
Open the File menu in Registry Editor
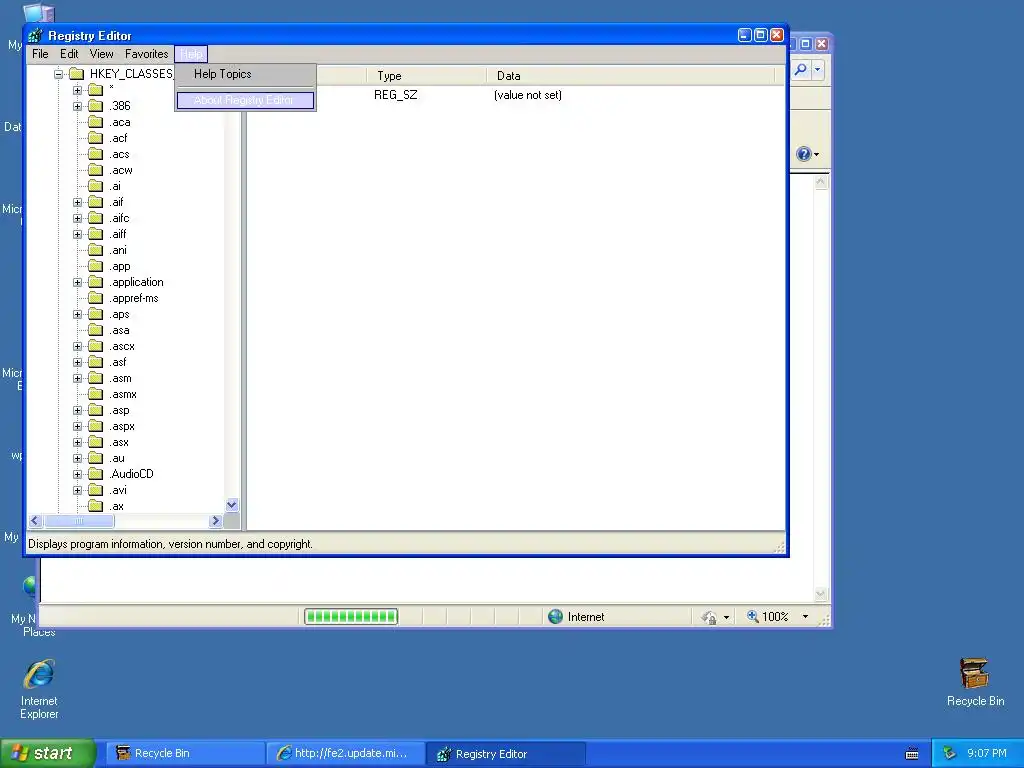[x=40, y=54]
